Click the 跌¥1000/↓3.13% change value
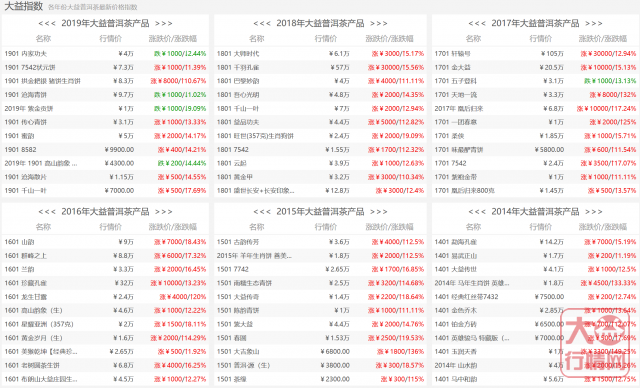Image resolution: width=640 pixels, height=388 pixels. coord(610,81)
